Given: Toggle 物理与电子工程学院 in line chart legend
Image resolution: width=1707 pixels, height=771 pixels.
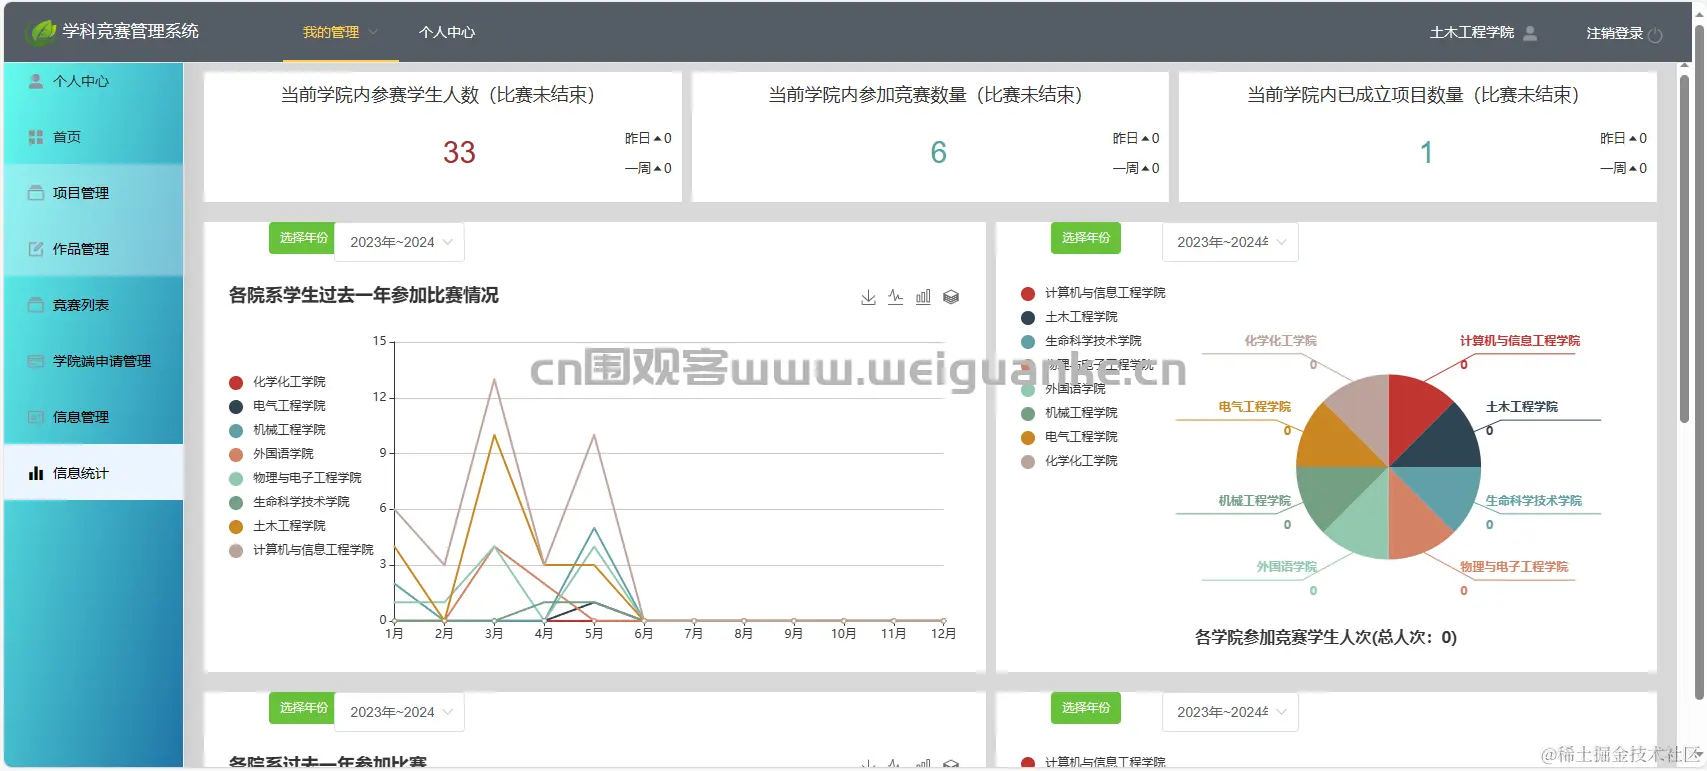Looking at the screenshot, I should pyautogui.click(x=295, y=478).
